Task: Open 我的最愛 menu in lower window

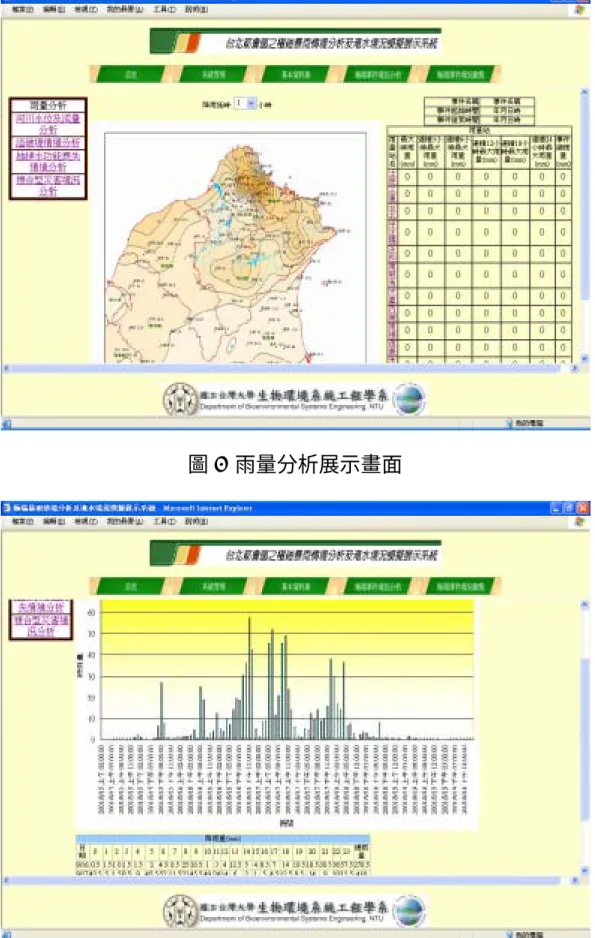Action: pyautogui.click(x=125, y=522)
